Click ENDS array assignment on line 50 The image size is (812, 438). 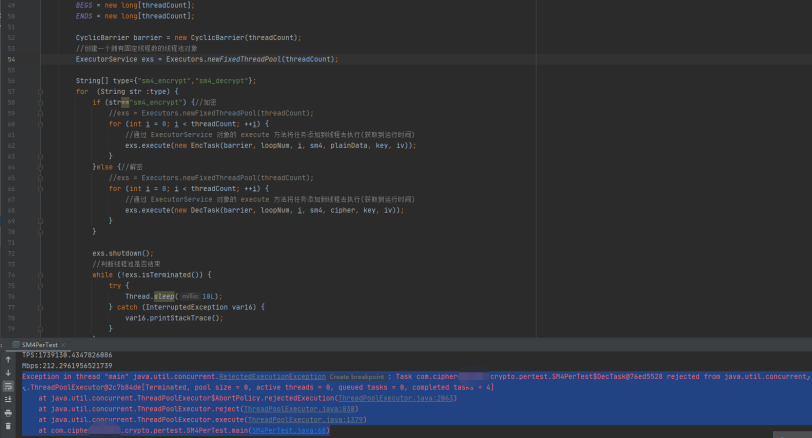pos(135,16)
